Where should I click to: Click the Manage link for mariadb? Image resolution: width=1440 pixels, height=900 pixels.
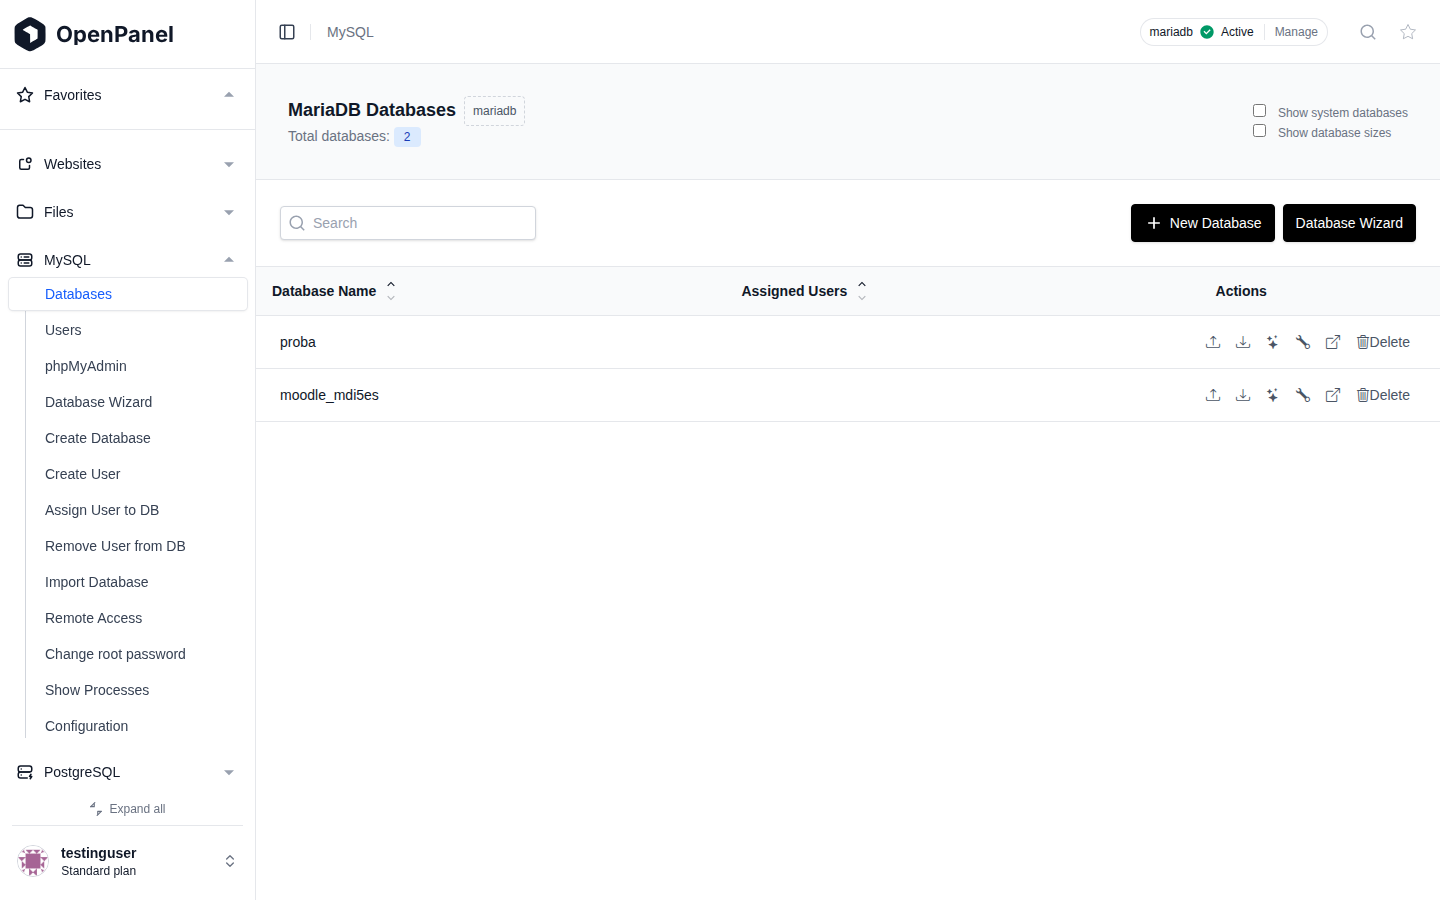pyautogui.click(x=1296, y=32)
